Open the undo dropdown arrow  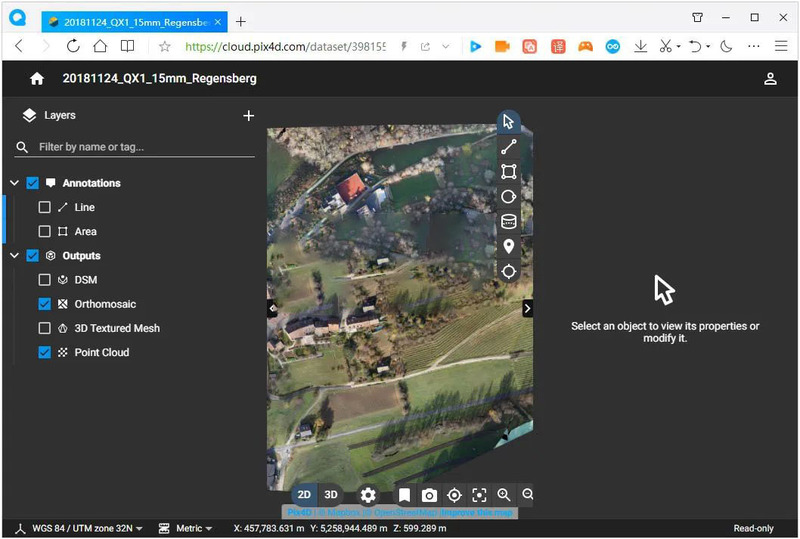click(708, 46)
